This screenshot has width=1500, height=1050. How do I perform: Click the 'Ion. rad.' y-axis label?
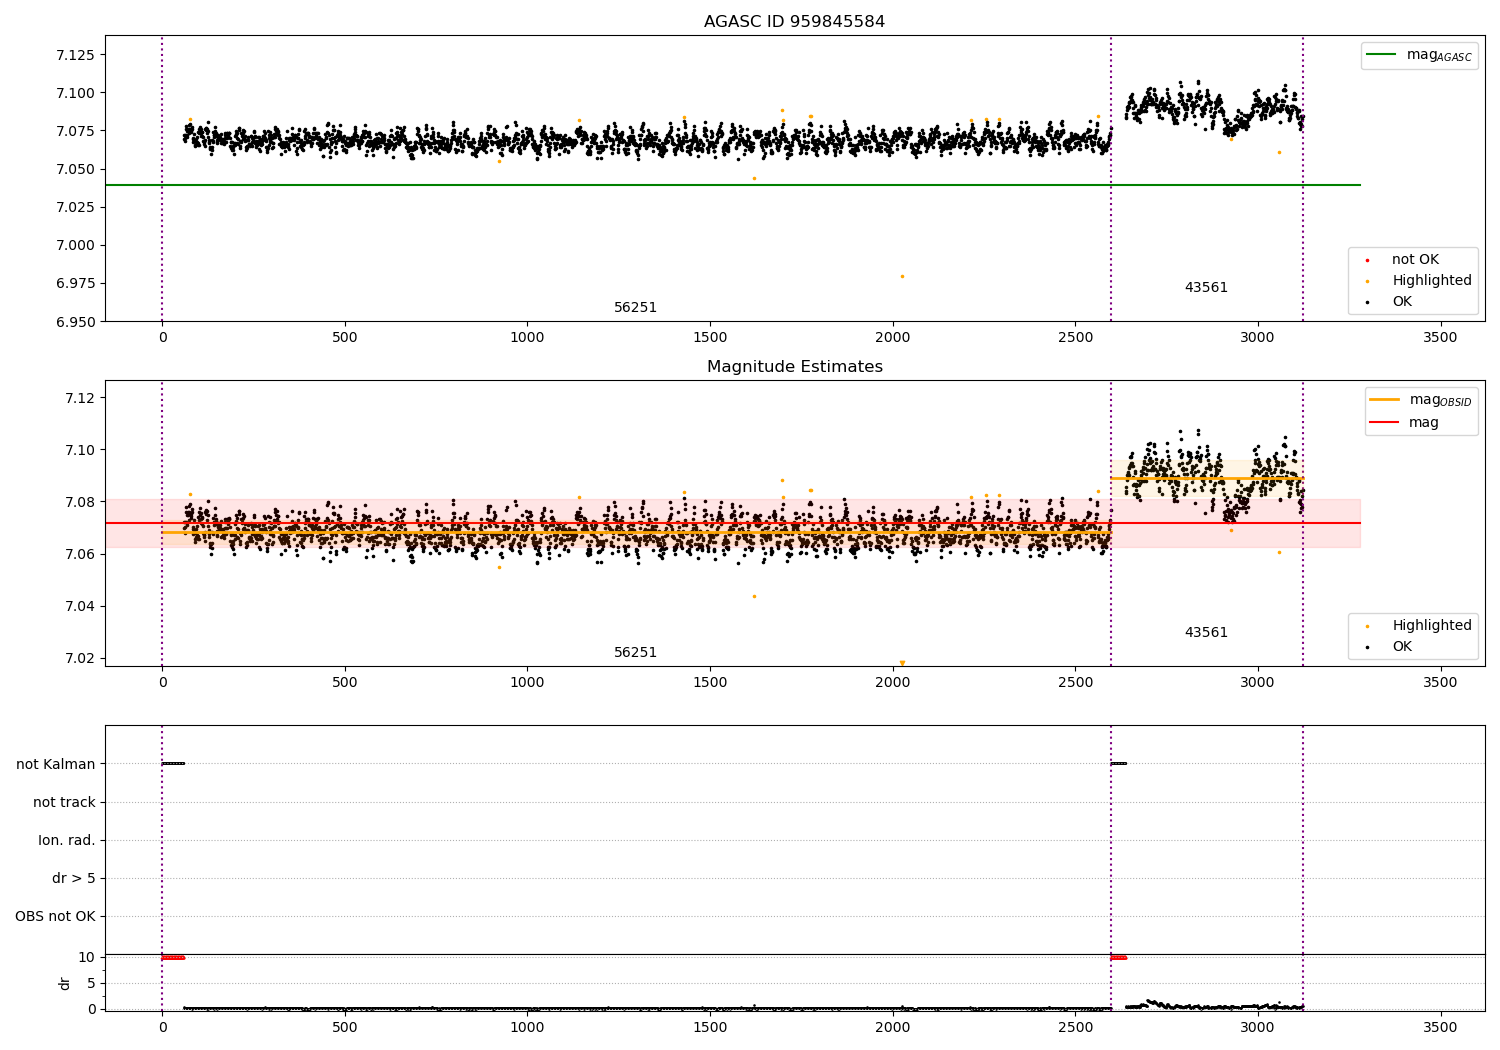(x=67, y=841)
